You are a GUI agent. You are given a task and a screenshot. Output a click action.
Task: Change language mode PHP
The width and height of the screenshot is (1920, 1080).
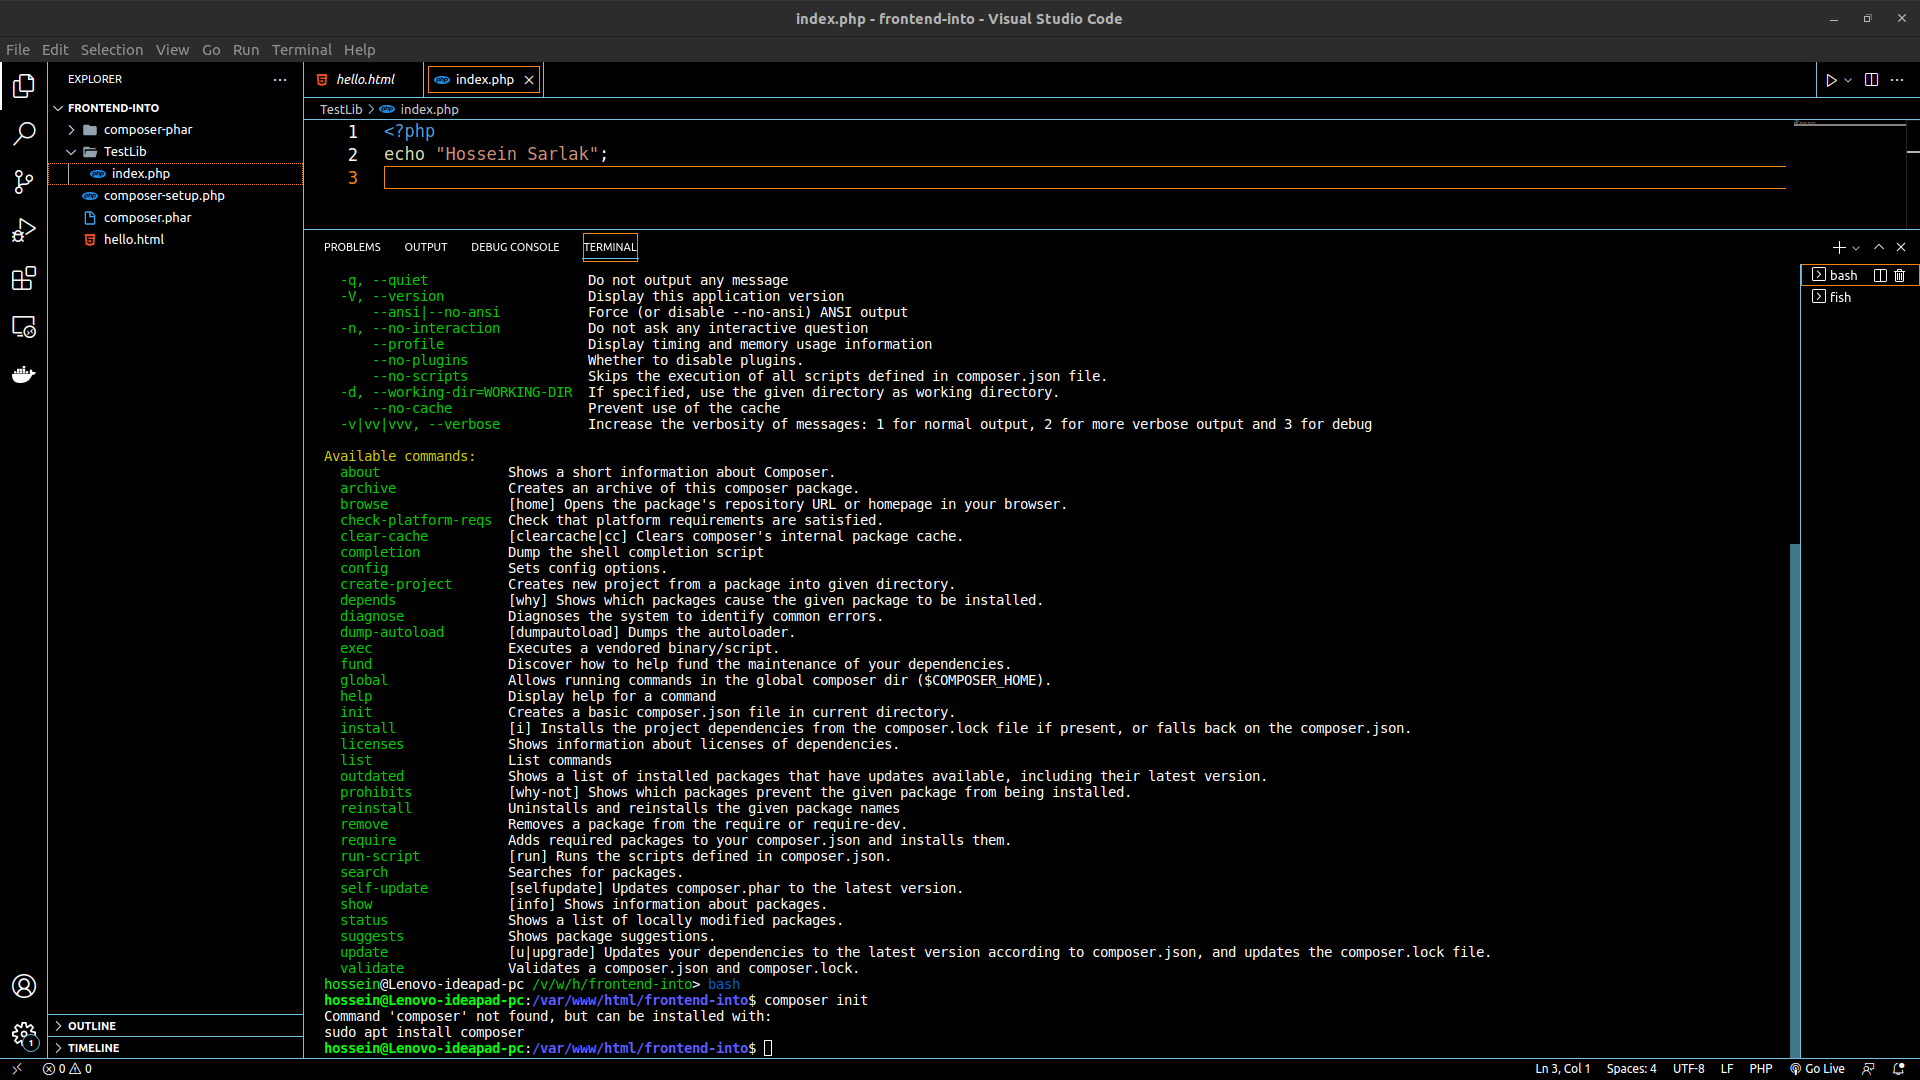1760,1069
